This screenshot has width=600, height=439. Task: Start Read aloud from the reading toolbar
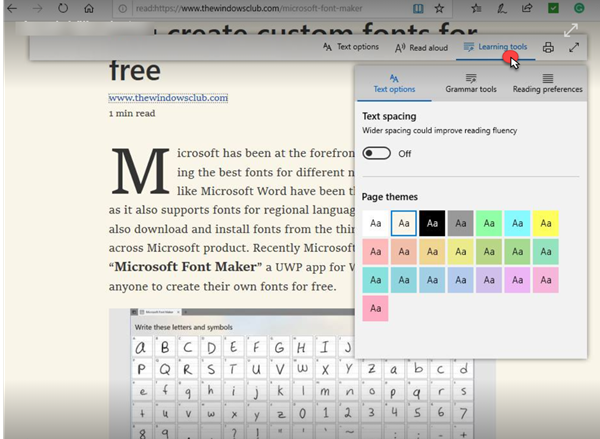(421, 48)
